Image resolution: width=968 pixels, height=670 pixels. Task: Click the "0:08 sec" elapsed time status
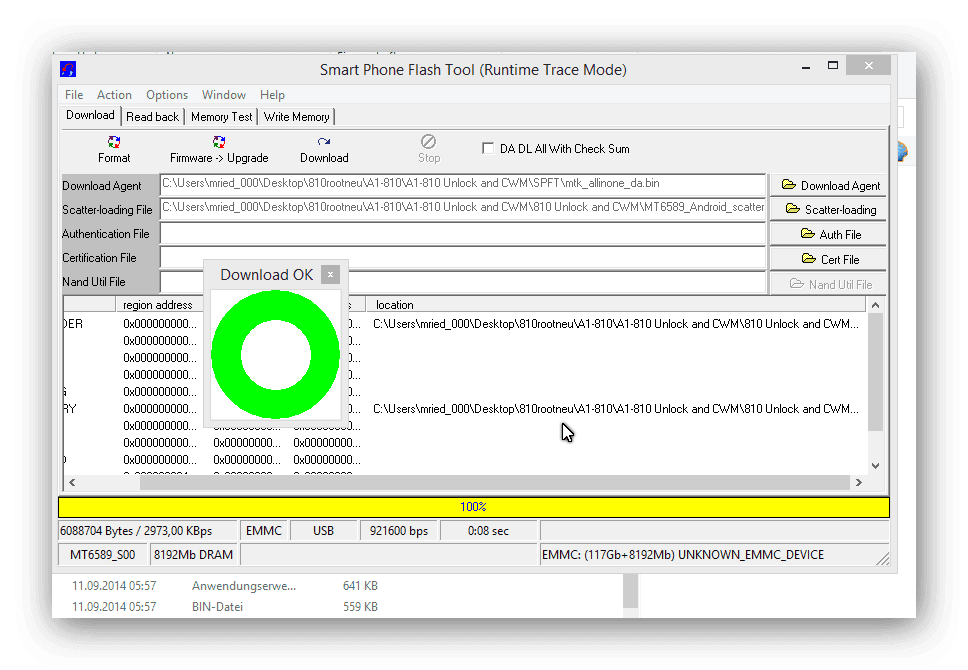[x=488, y=530]
